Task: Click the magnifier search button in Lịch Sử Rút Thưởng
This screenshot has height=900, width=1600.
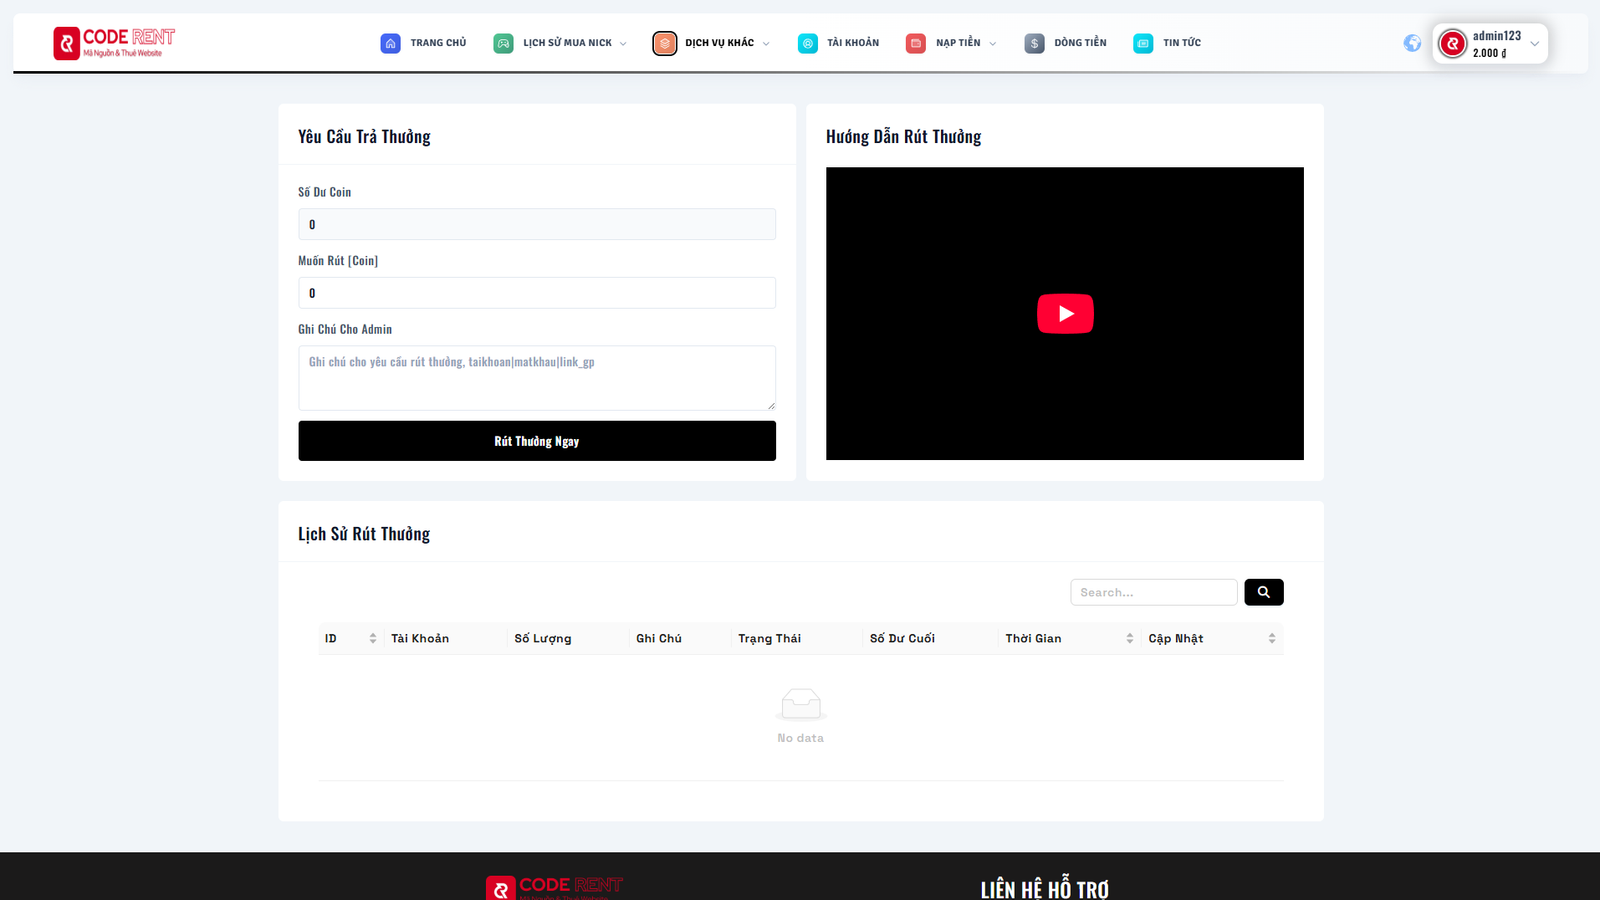Action: [1263, 591]
